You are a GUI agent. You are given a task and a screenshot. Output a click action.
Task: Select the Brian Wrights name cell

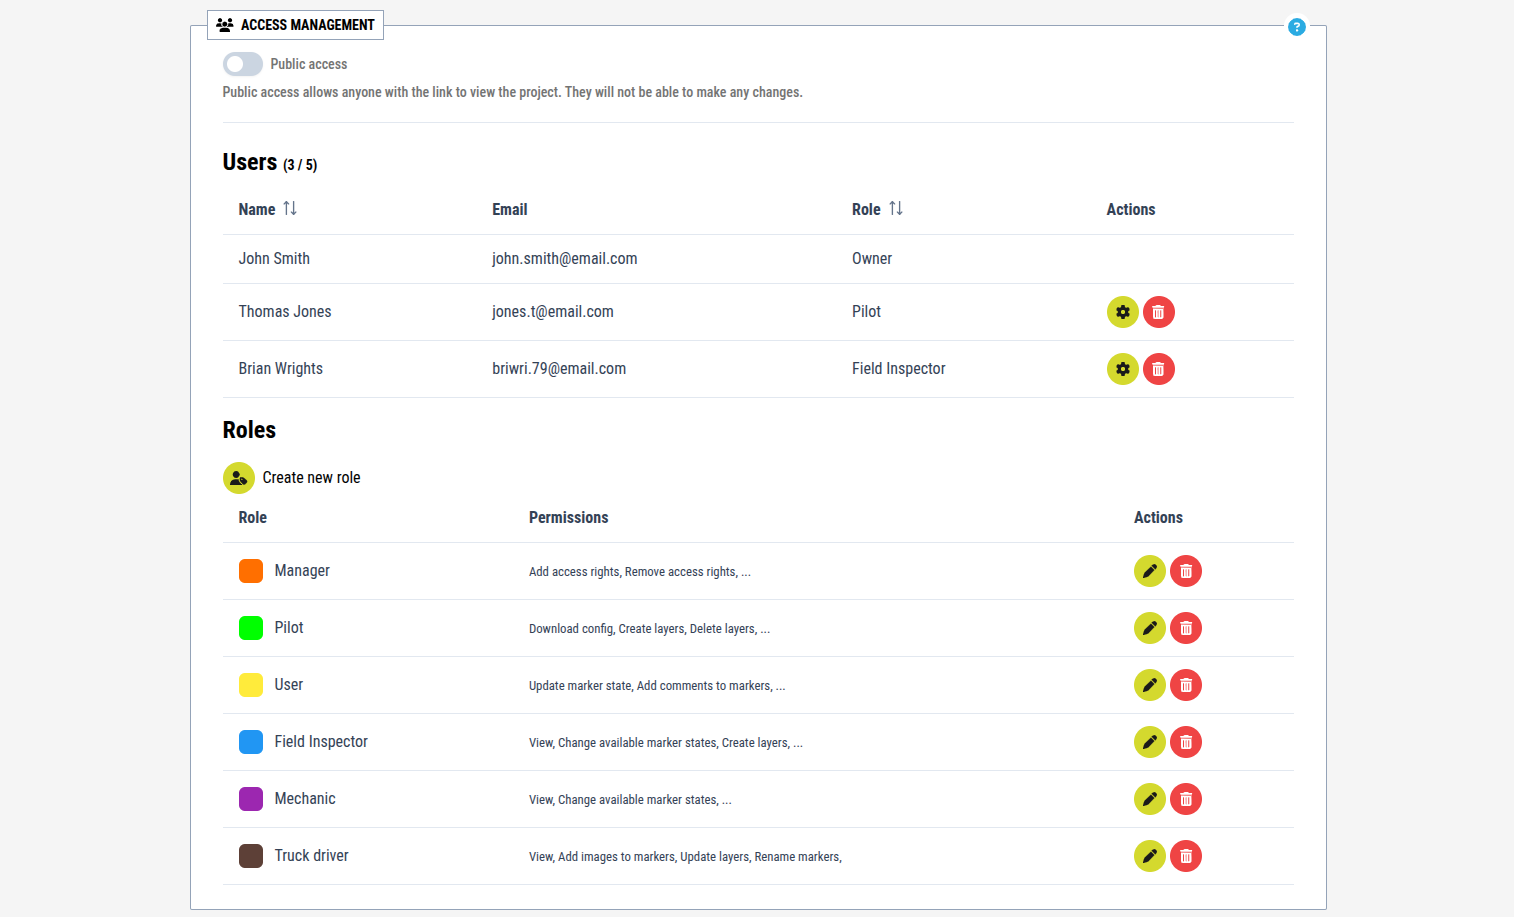281,369
